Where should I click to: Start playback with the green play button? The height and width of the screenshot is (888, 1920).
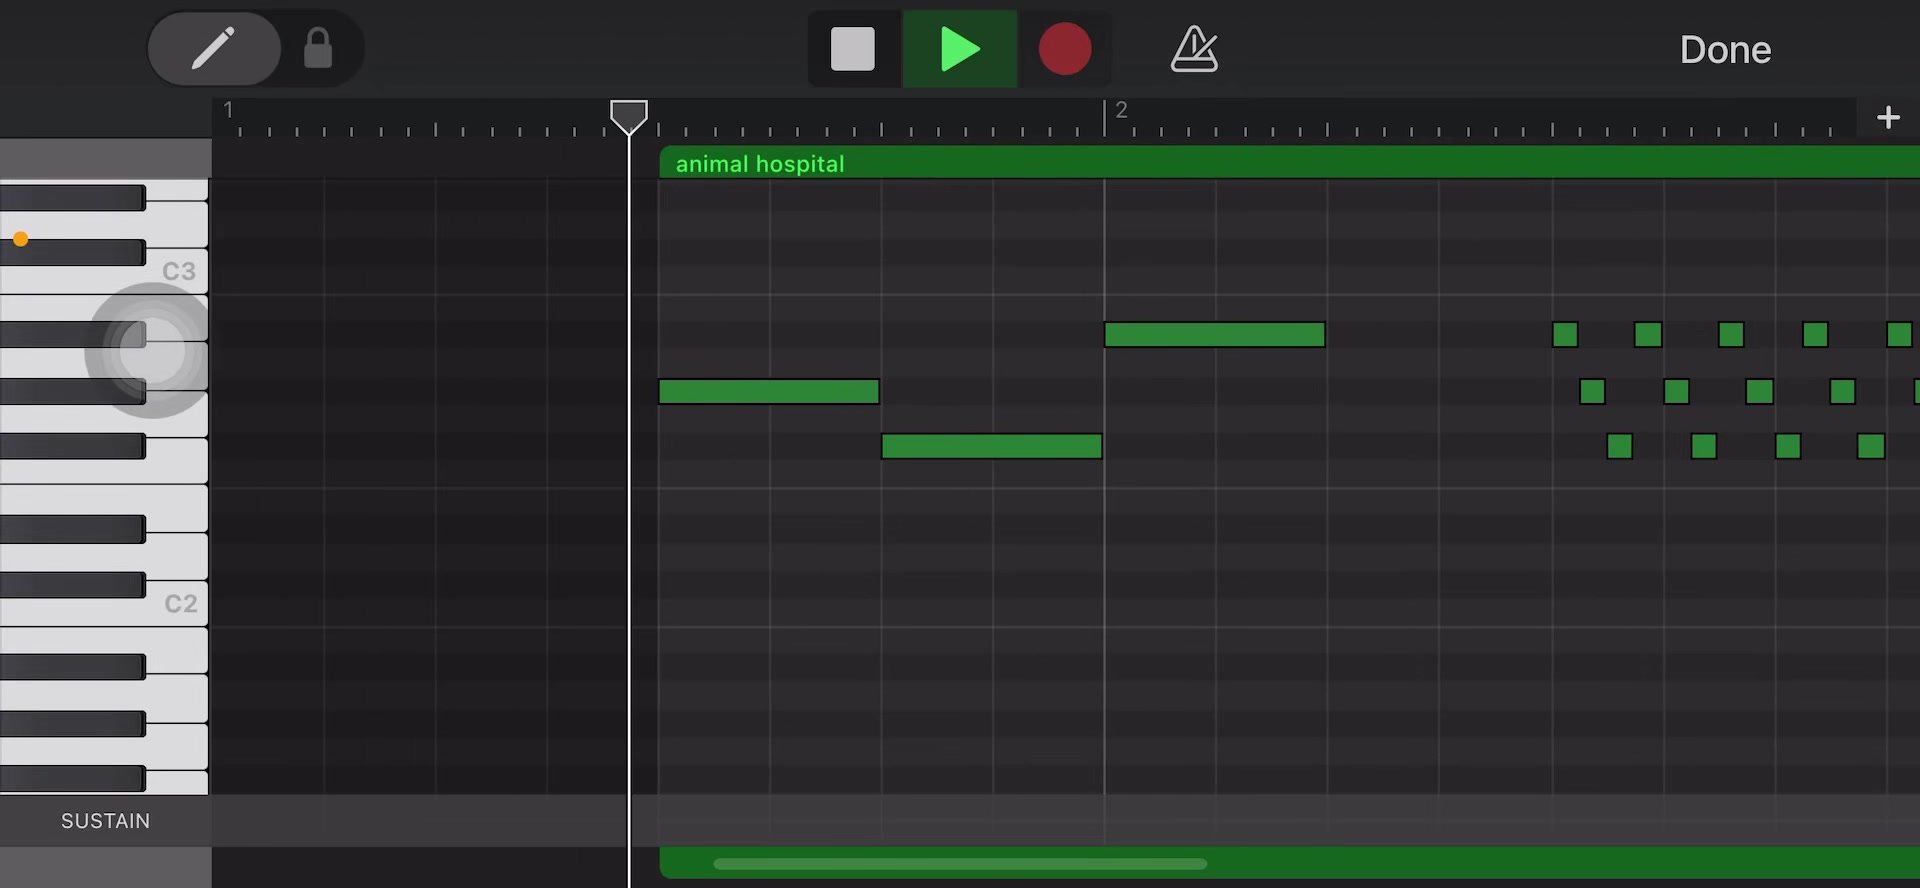click(x=960, y=49)
